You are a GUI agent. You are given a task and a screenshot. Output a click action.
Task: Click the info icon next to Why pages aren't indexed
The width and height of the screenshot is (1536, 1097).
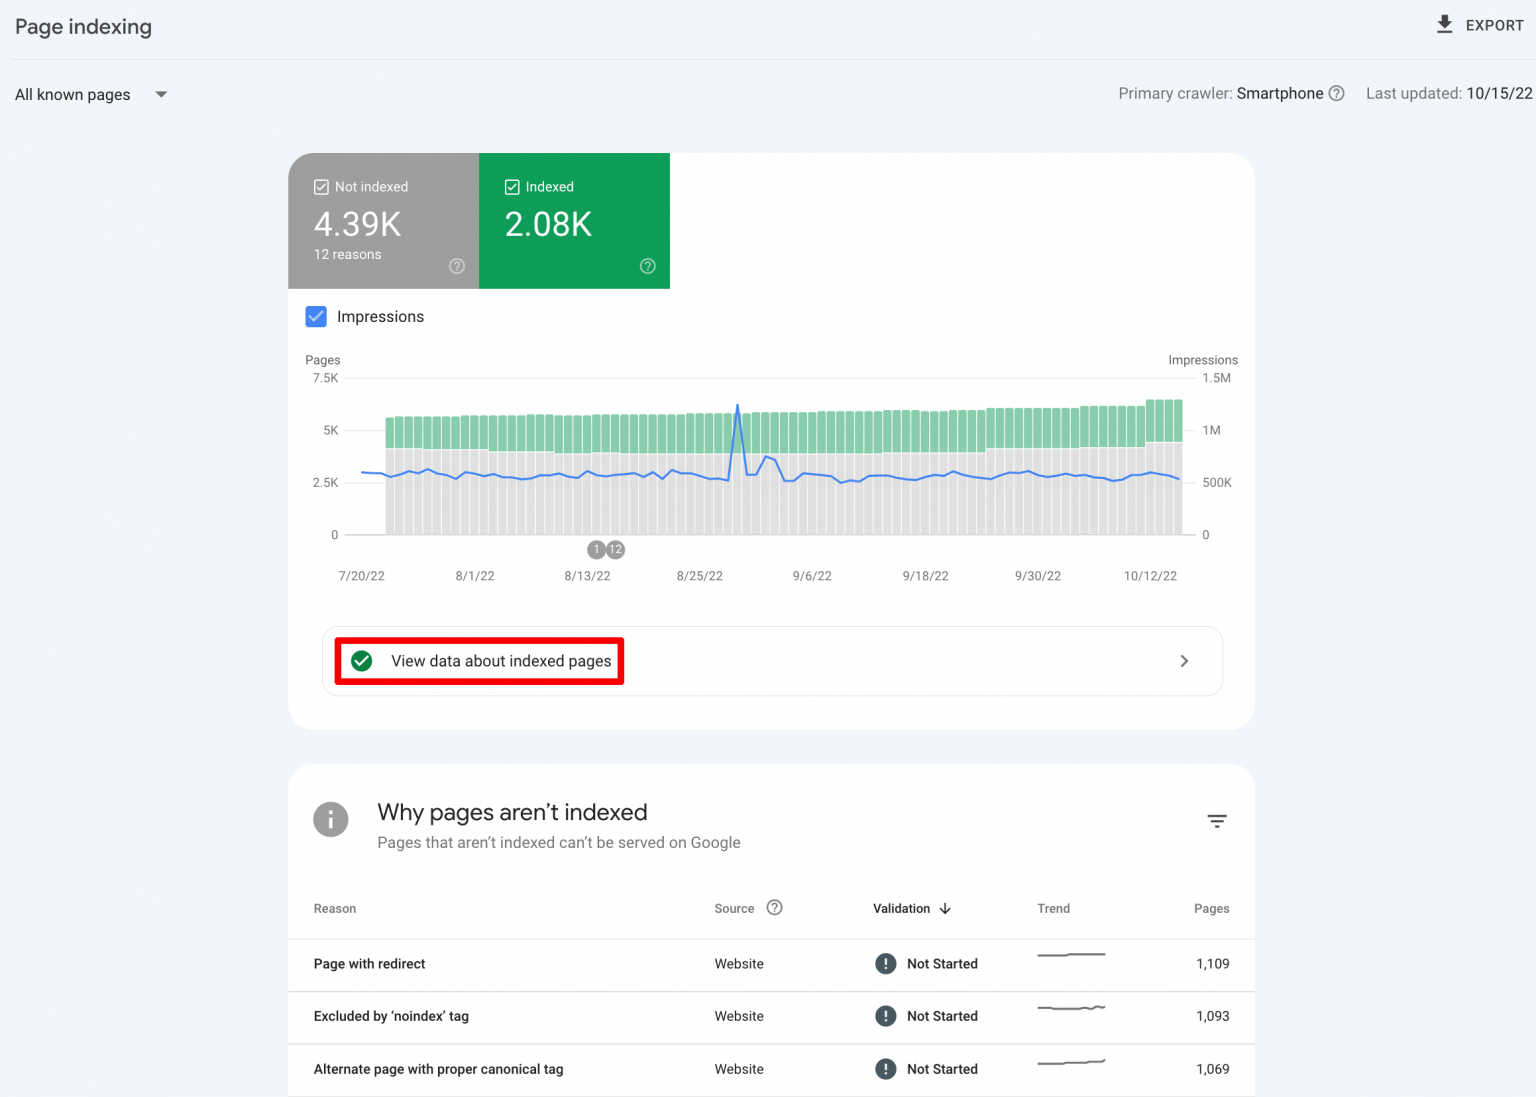click(331, 819)
